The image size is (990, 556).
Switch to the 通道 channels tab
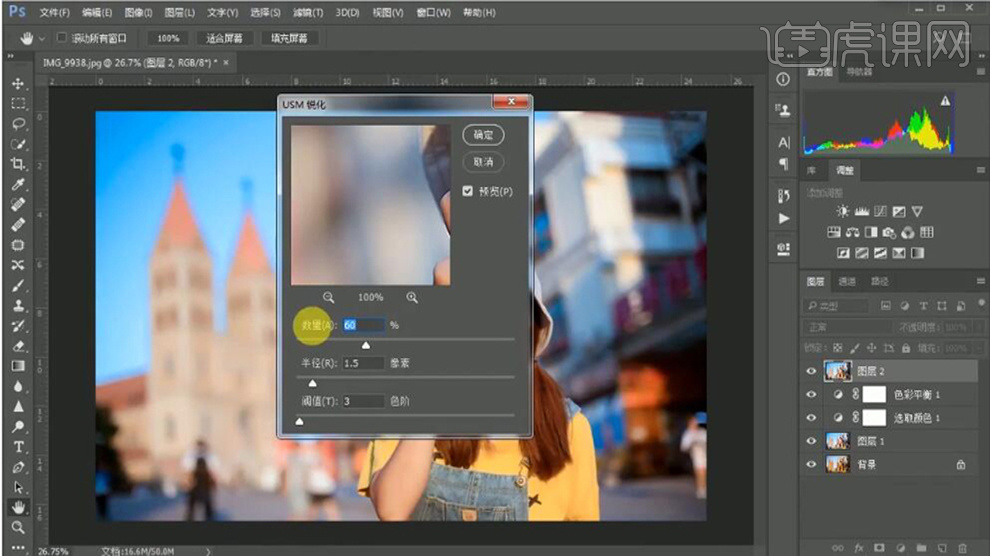847,282
